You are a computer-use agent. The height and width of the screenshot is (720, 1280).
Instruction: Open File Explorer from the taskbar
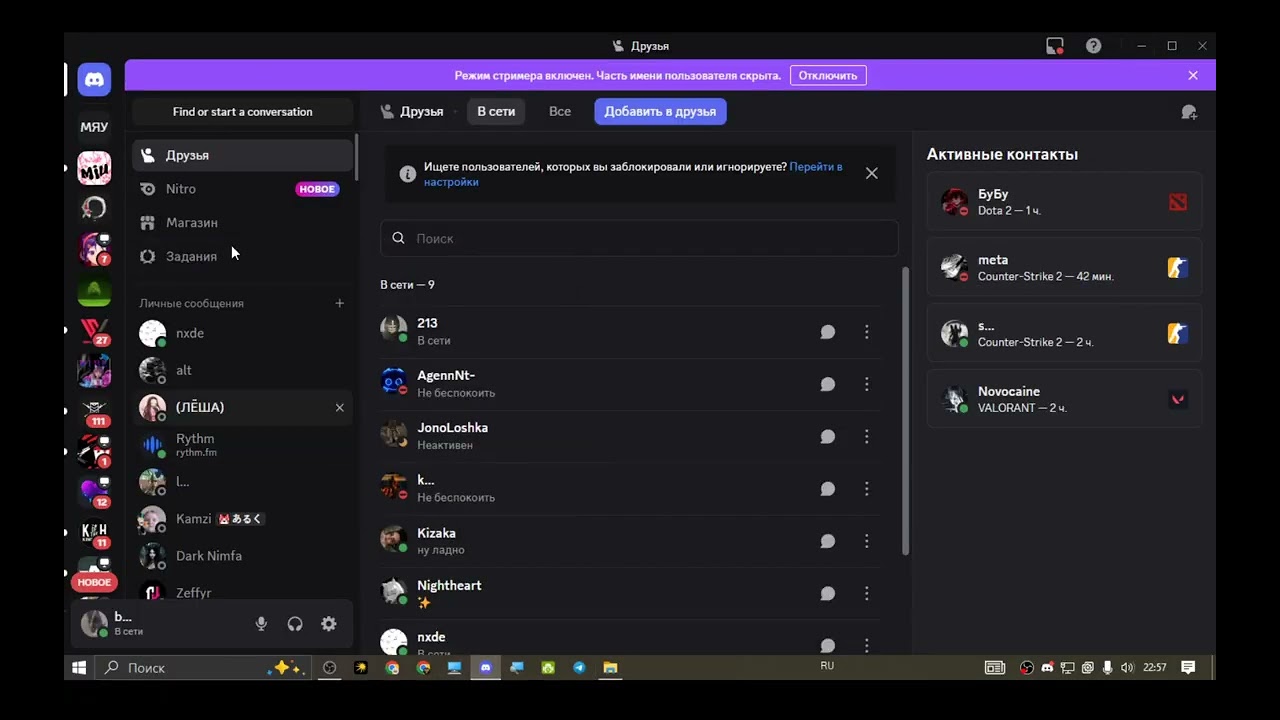(x=610, y=667)
